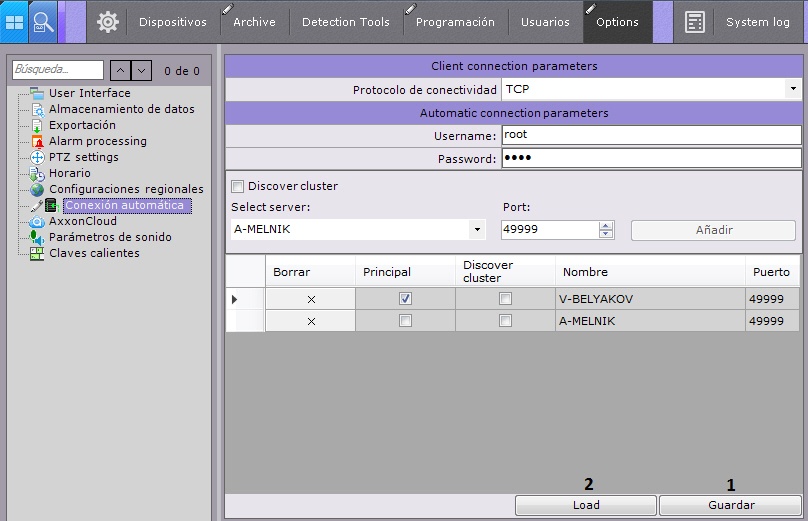
Task: Enable the Discover cluster checkbox above server list
Action: point(238,186)
